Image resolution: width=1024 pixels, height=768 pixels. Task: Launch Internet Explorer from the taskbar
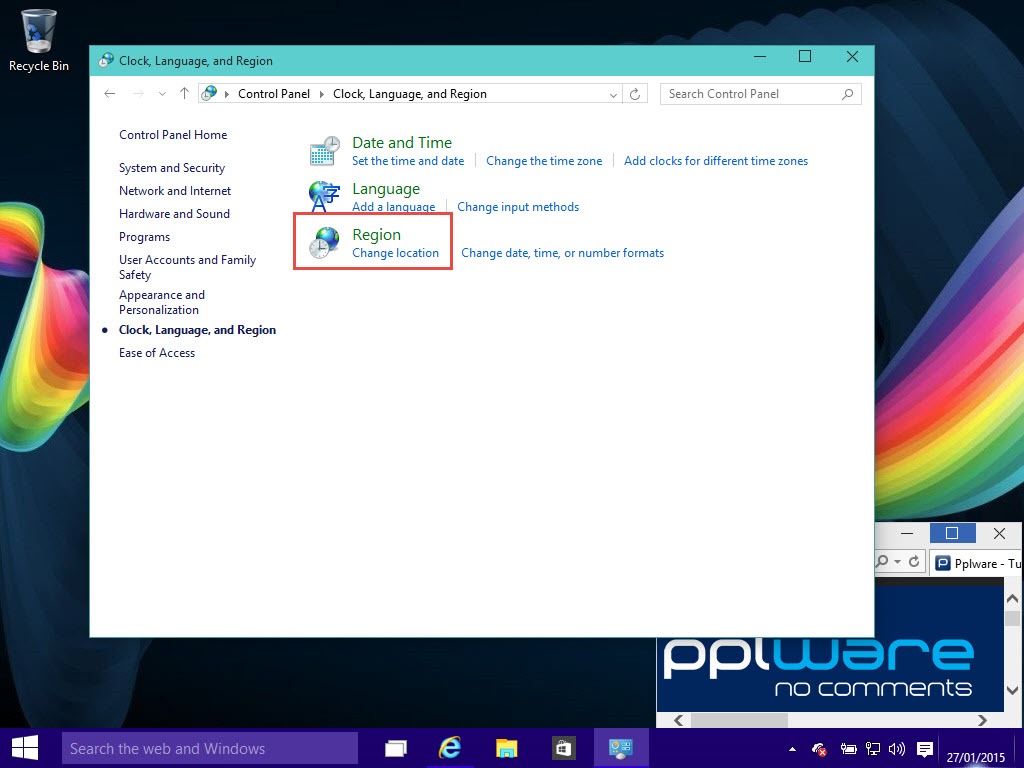(x=450, y=748)
